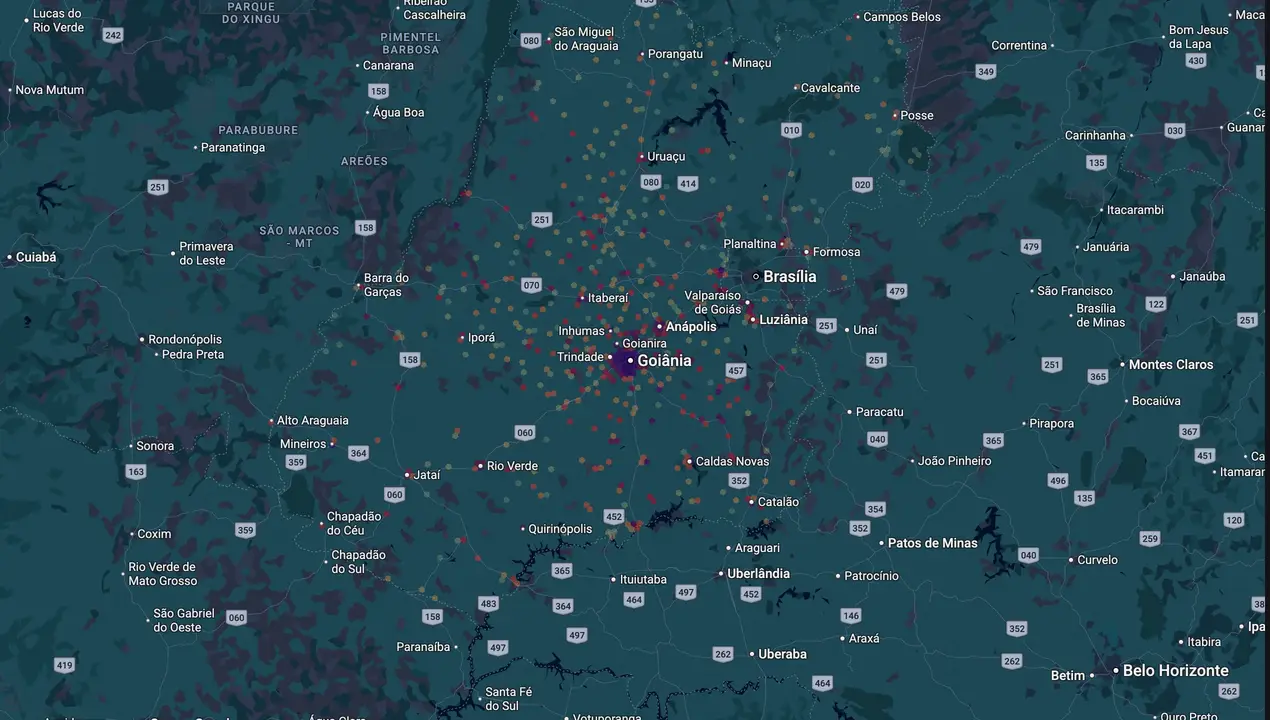This screenshot has width=1270, height=720.
Task: Click the Rondonópolis label
Action: click(185, 340)
